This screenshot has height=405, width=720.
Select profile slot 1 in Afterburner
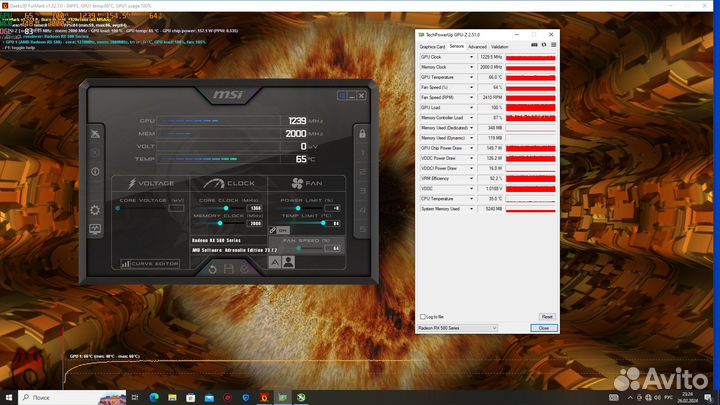pyautogui.click(x=362, y=152)
